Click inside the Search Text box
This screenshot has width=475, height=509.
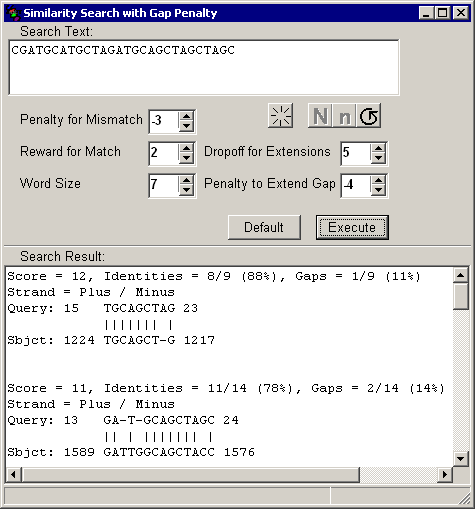click(204, 67)
